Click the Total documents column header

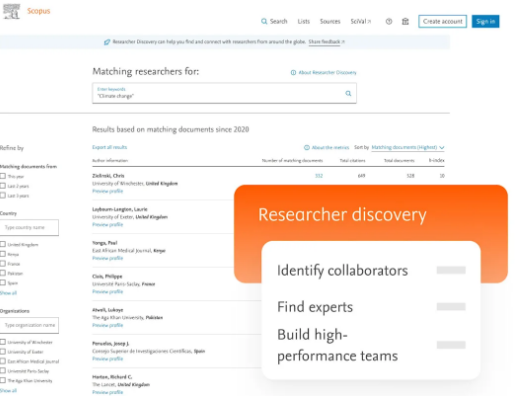[x=399, y=161]
